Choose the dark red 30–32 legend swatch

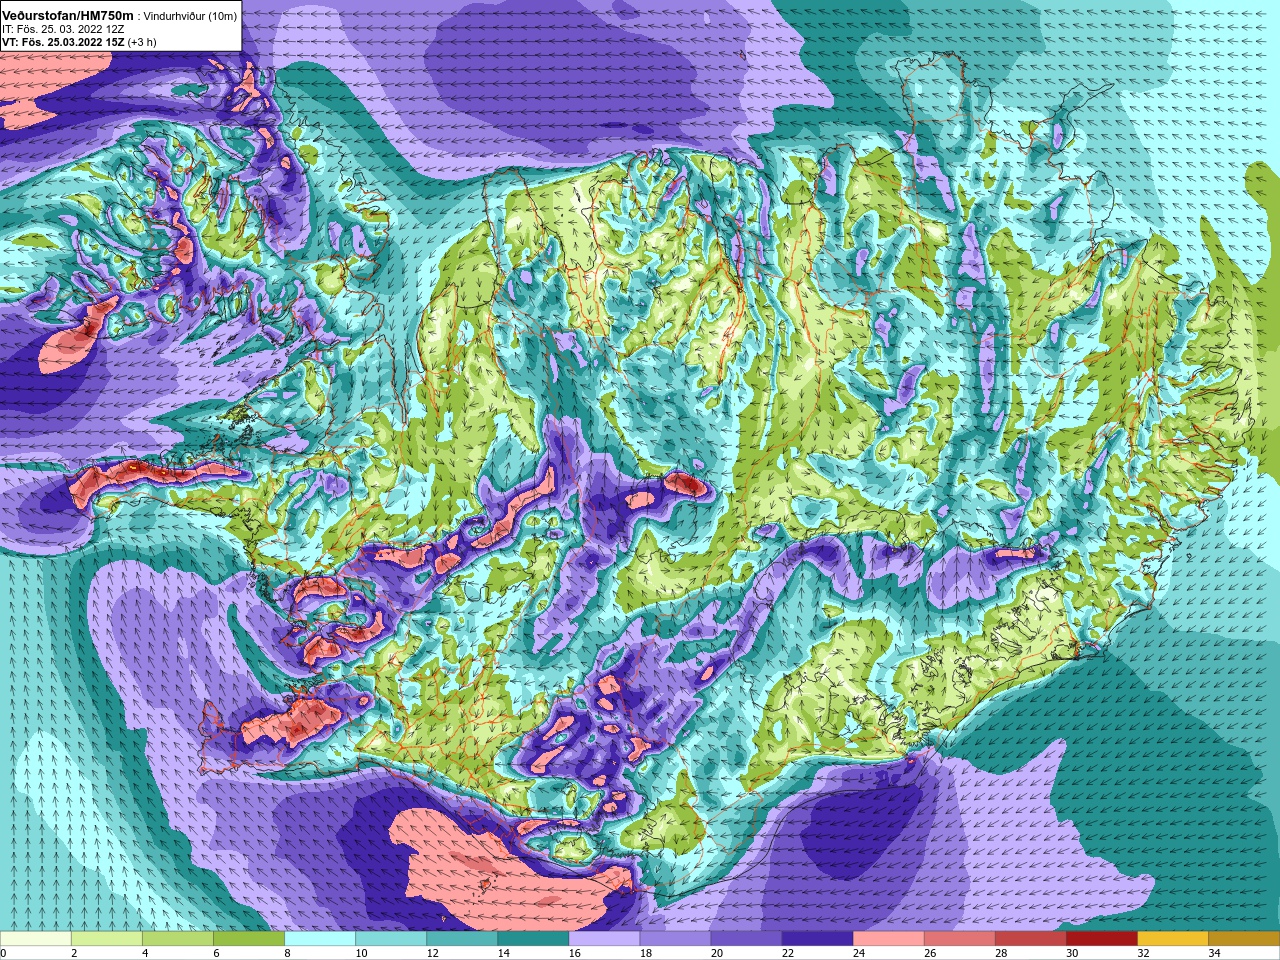click(1101, 940)
